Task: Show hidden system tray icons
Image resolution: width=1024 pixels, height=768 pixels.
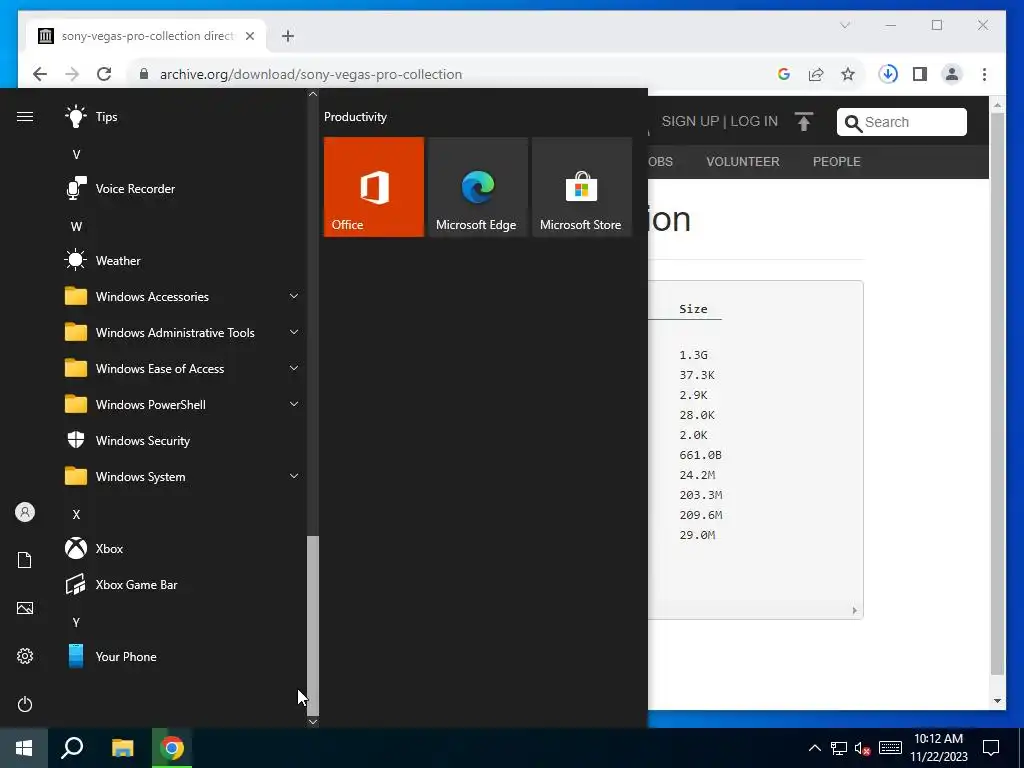Action: pos(814,748)
